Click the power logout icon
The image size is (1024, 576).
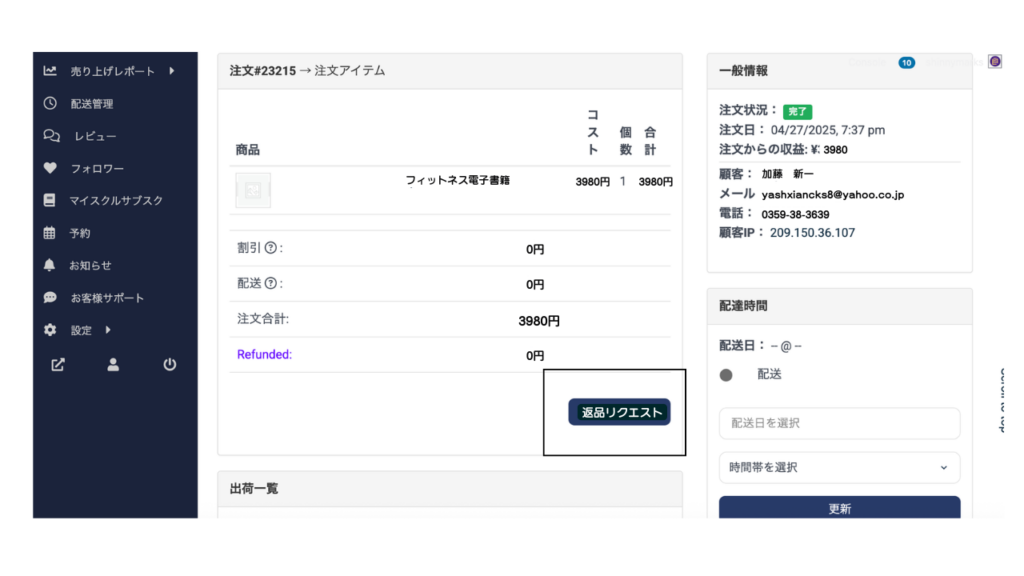click(170, 364)
